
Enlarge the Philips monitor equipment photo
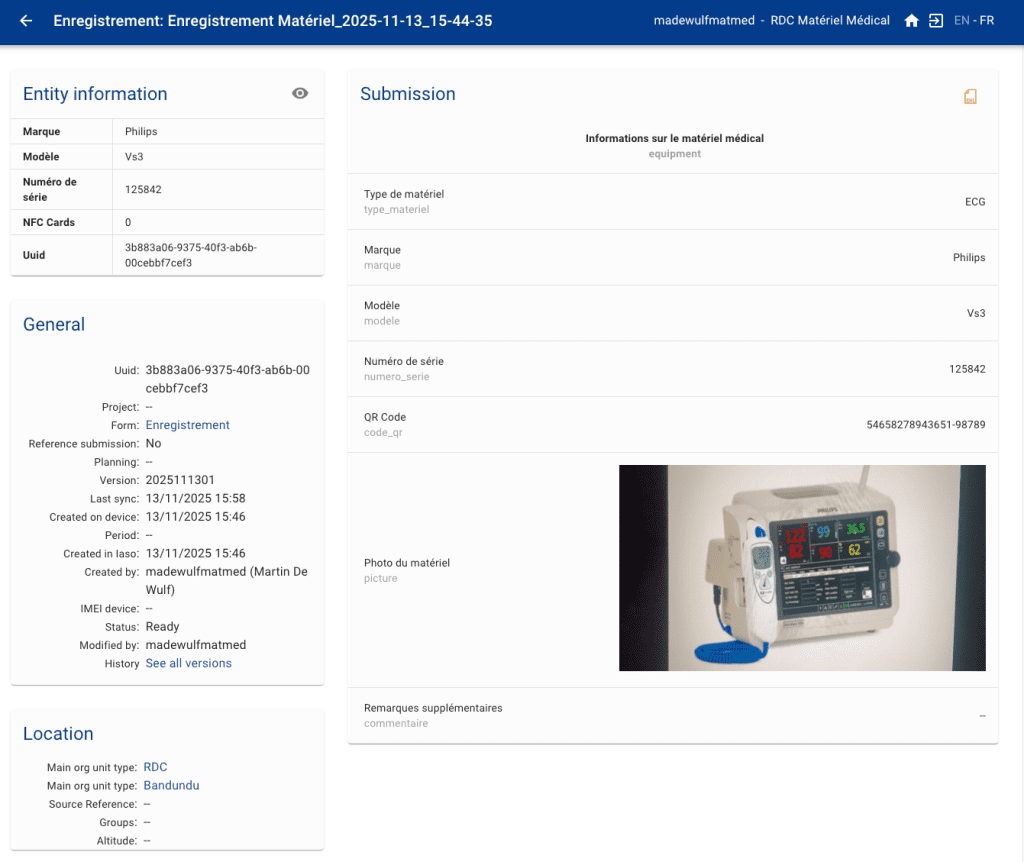point(802,567)
